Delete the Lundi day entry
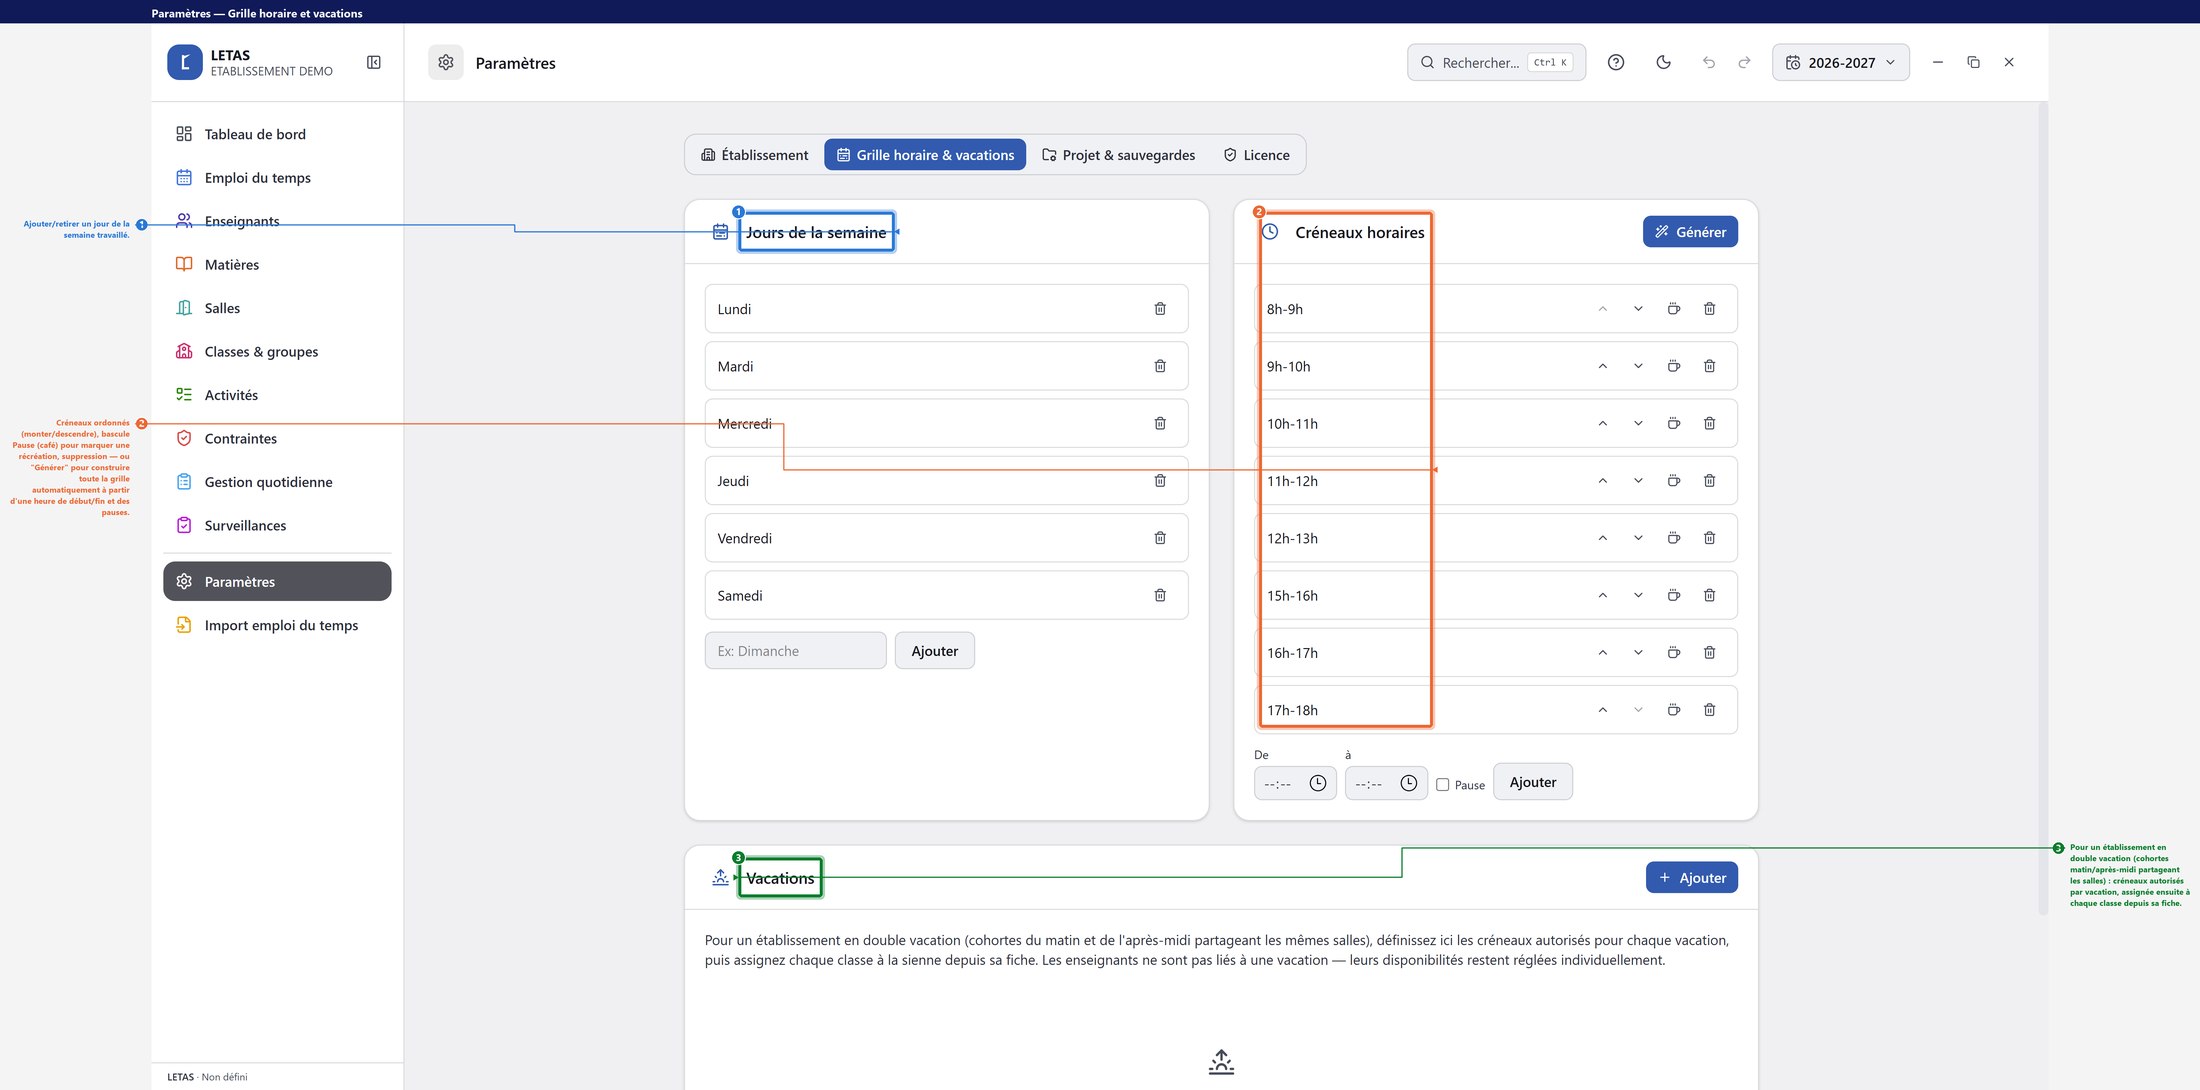This screenshot has width=2200, height=1090. [x=1160, y=309]
